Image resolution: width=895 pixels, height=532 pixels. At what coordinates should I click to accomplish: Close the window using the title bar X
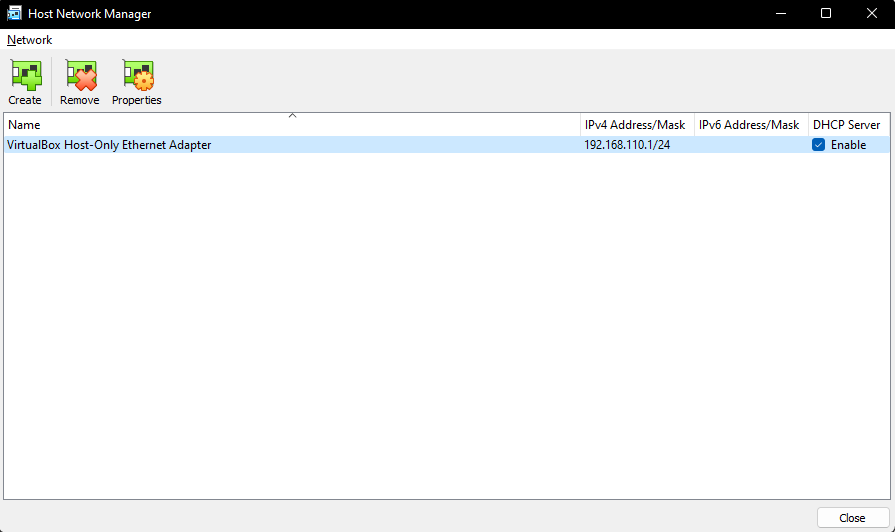coord(872,13)
